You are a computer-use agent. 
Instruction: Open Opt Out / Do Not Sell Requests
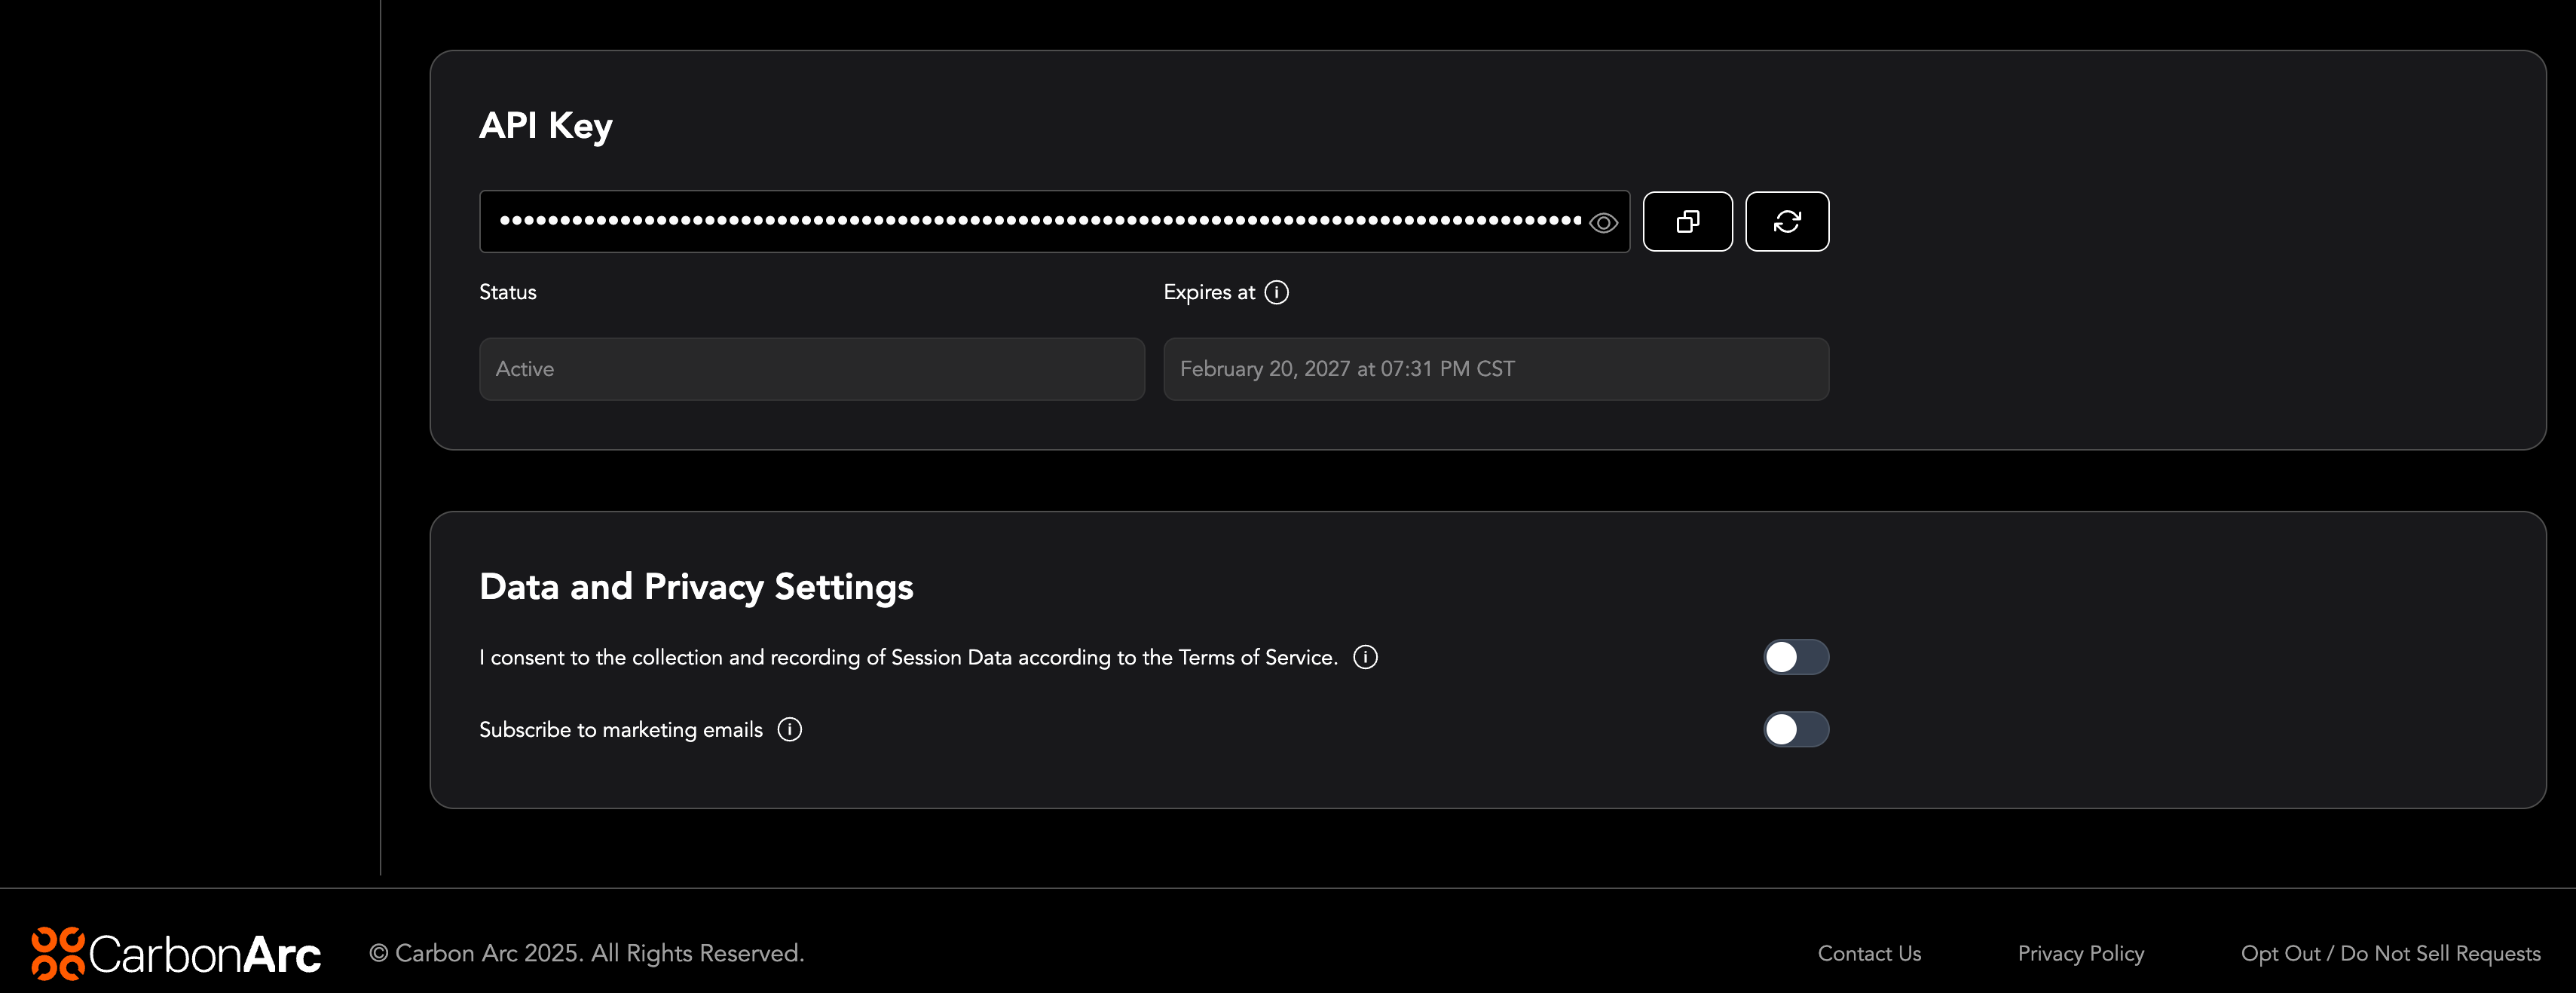click(x=2390, y=954)
